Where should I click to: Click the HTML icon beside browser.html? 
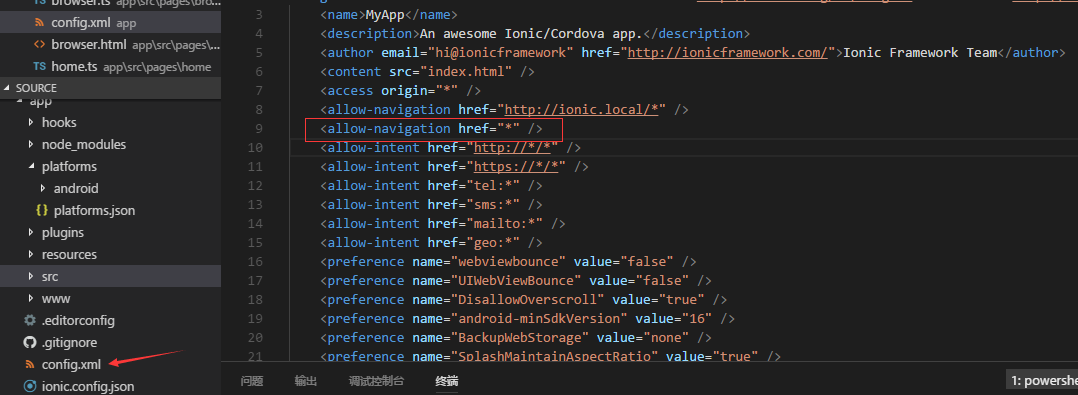[x=39, y=45]
